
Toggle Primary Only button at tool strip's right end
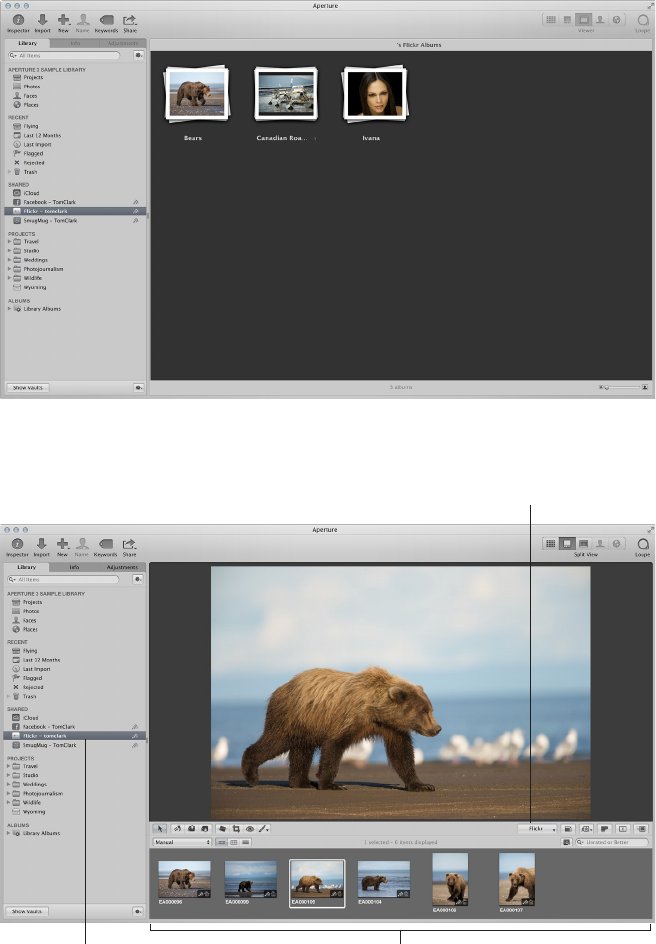tap(623, 829)
